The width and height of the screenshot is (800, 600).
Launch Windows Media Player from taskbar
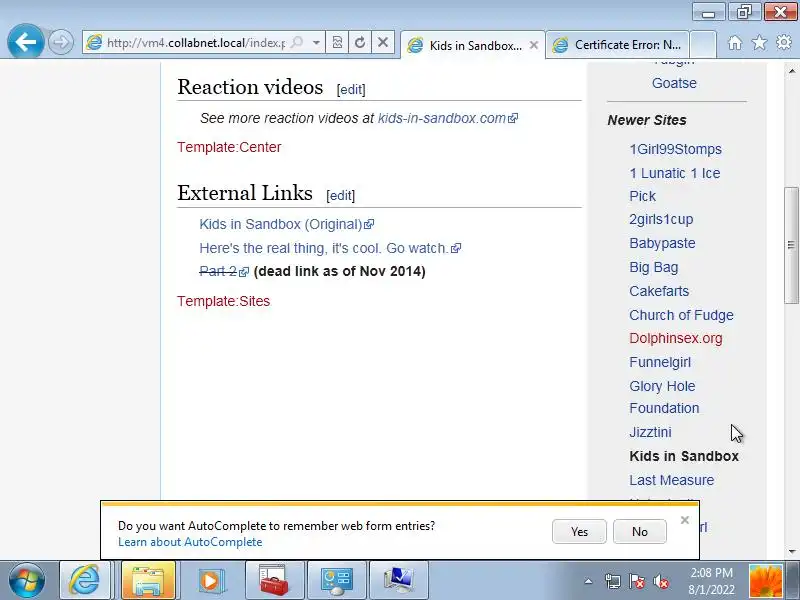click(211, 580)
